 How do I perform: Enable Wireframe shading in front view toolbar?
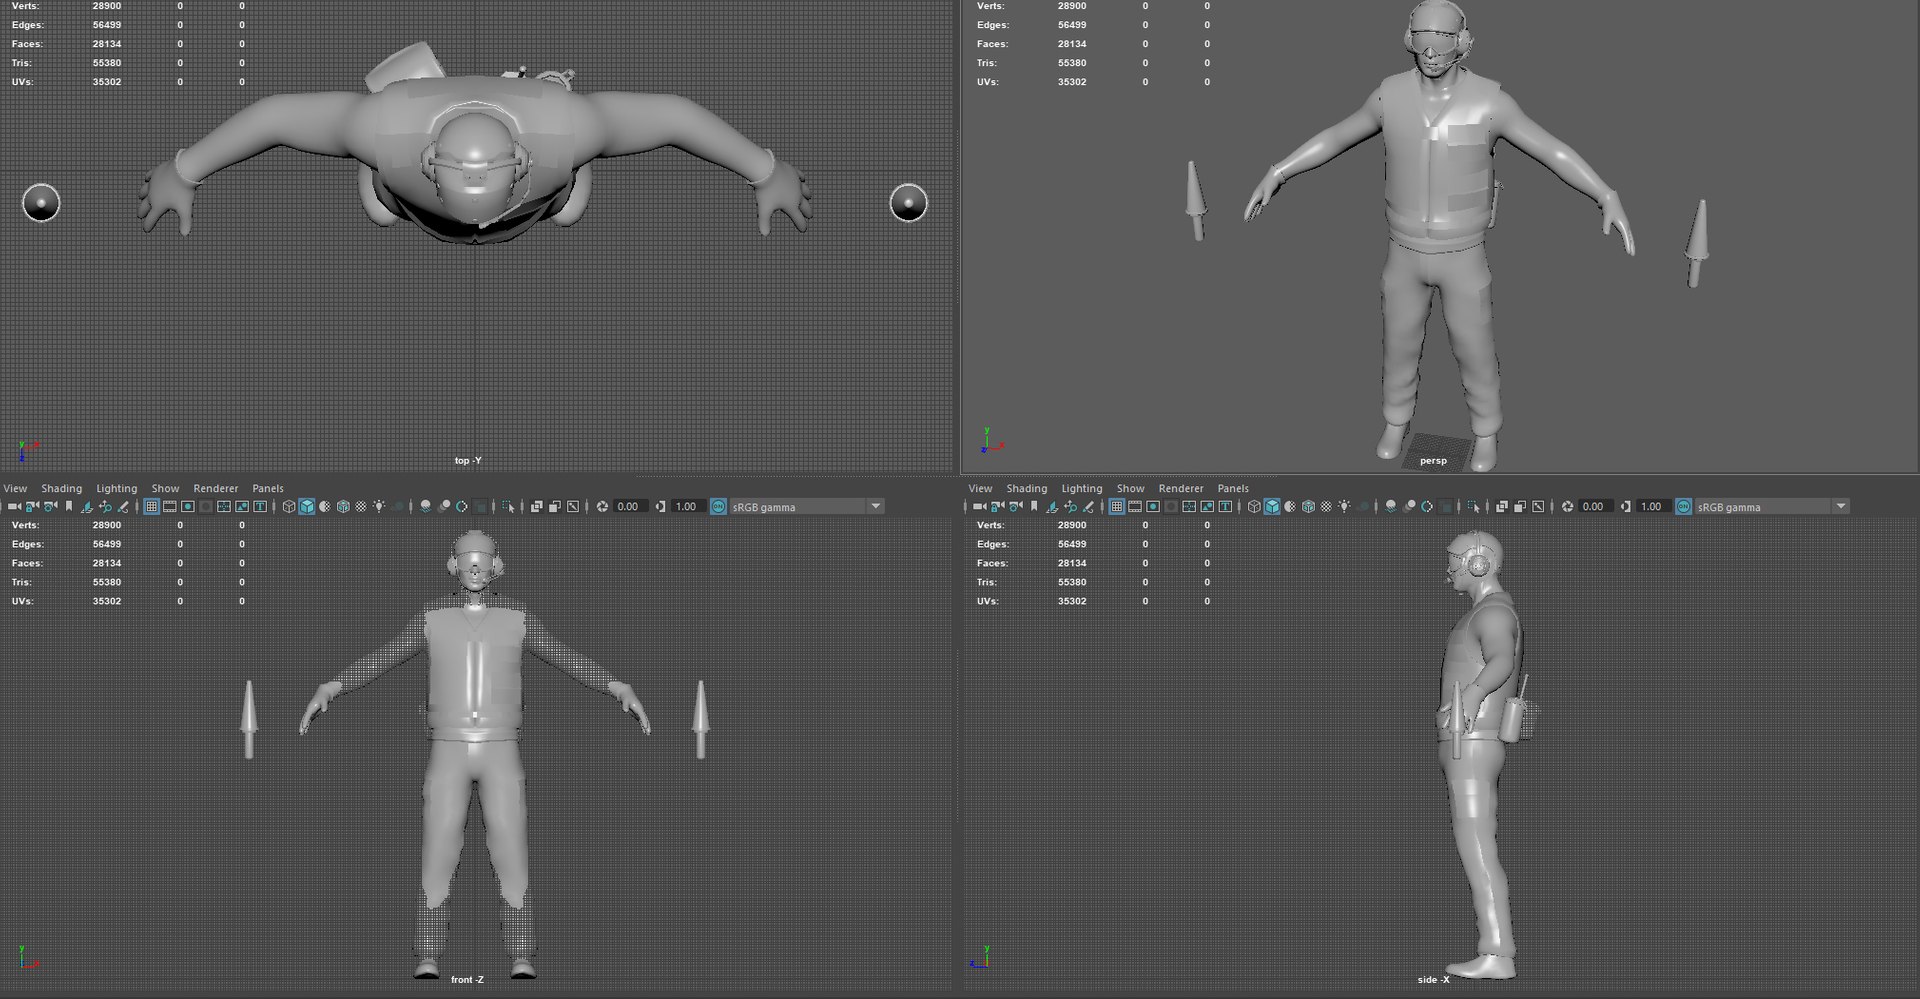tap(289, 507)
